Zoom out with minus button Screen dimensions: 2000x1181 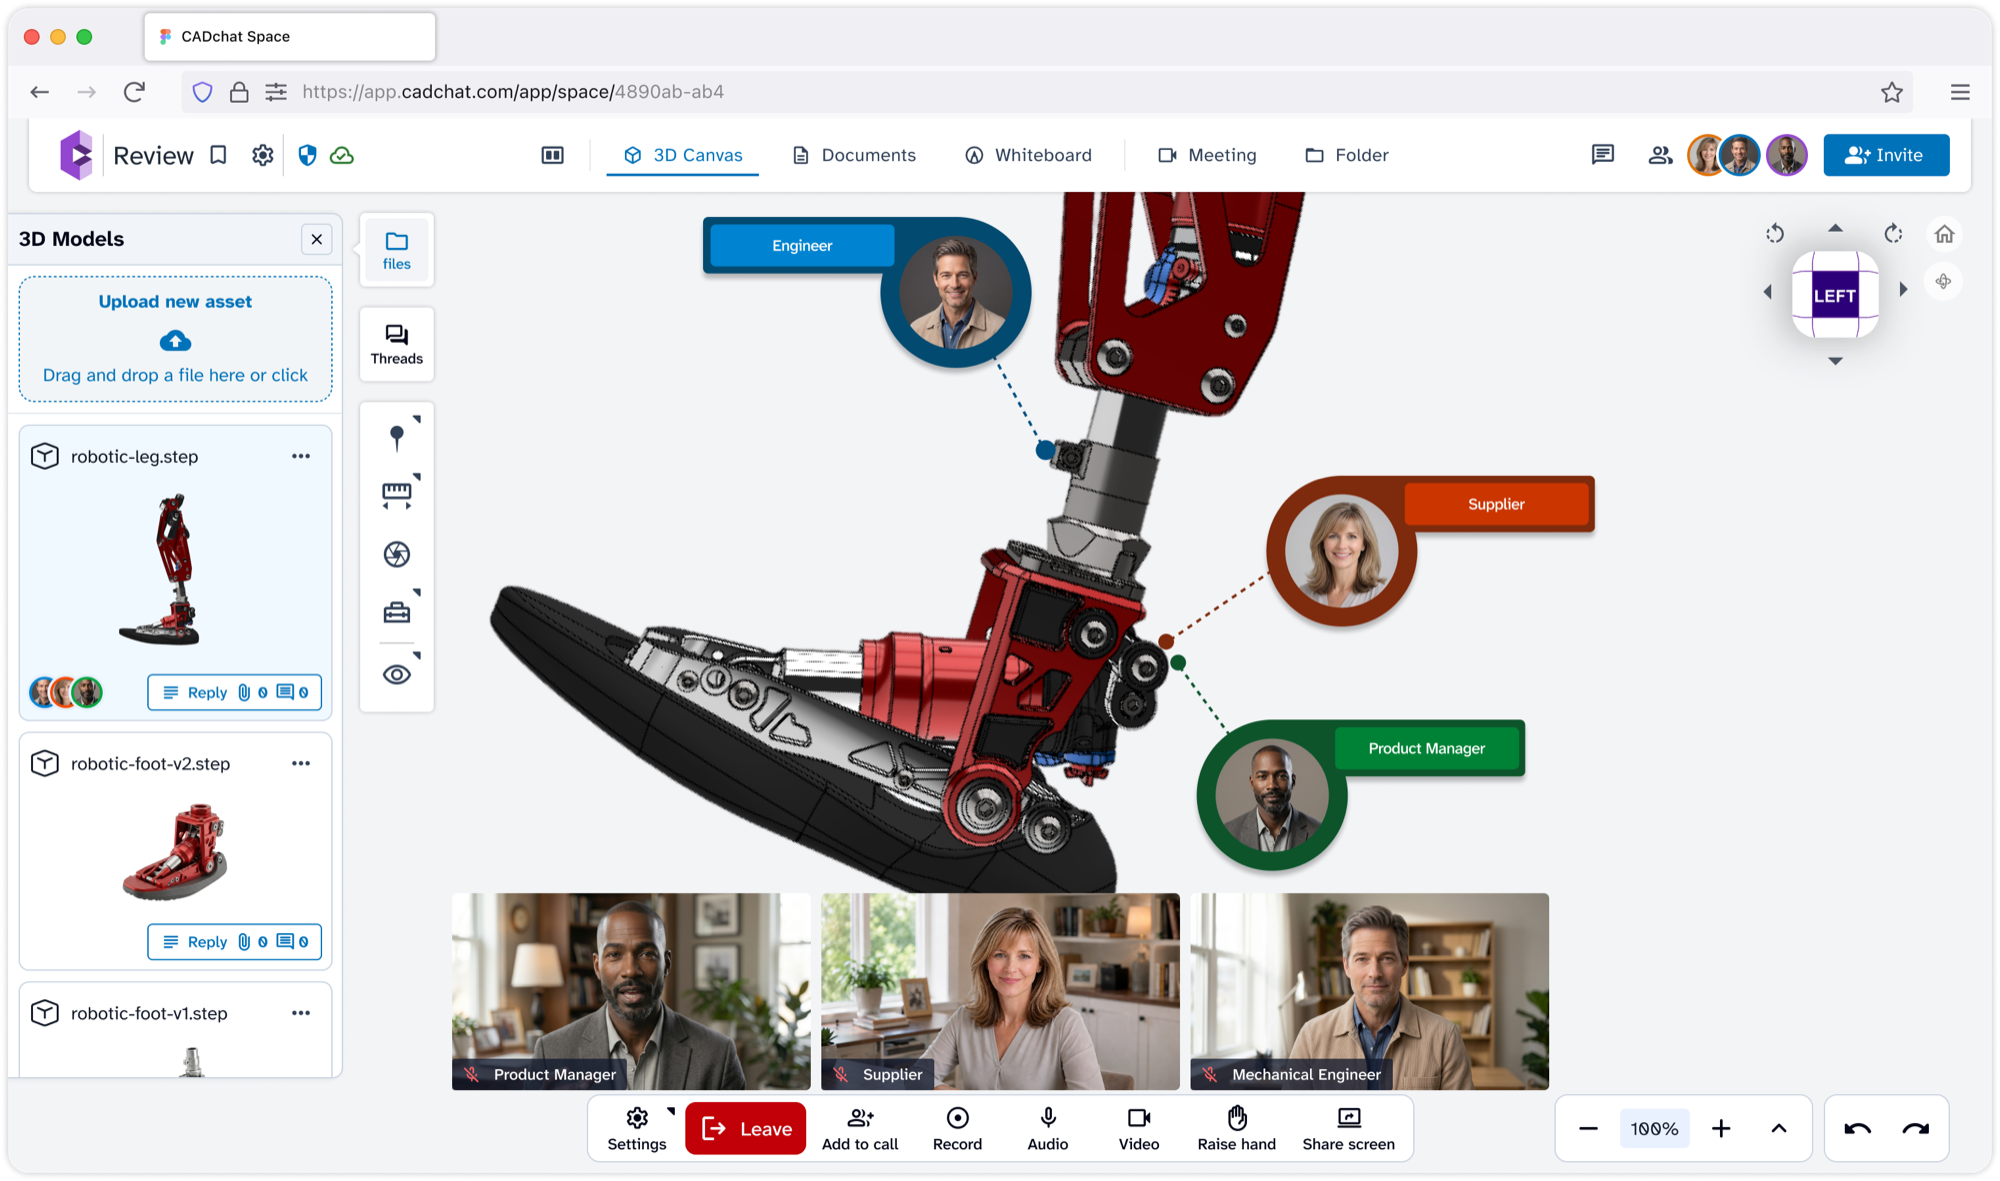pyautogui.click(x=1588, y=1128)
